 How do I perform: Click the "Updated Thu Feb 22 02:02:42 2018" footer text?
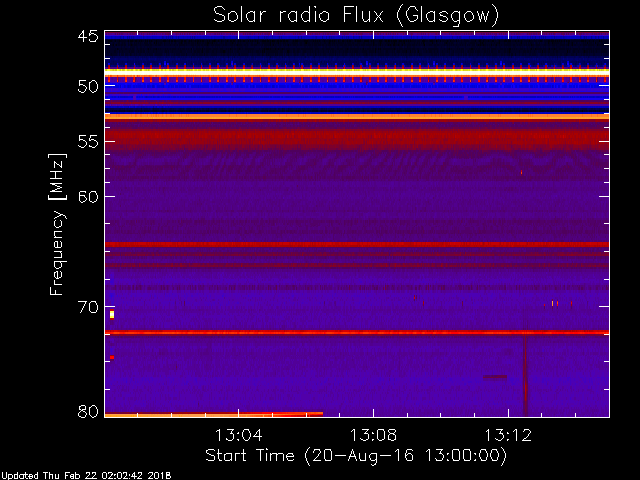(86, 476)
